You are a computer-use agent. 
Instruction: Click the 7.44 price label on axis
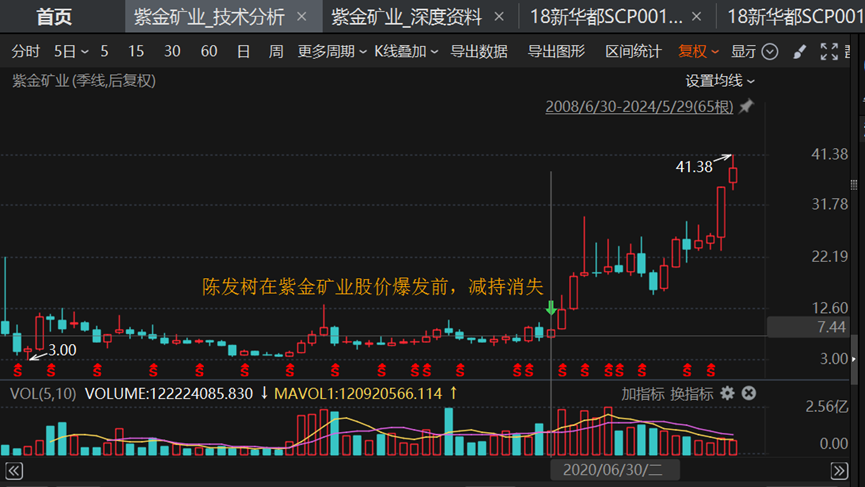point(832,327)
